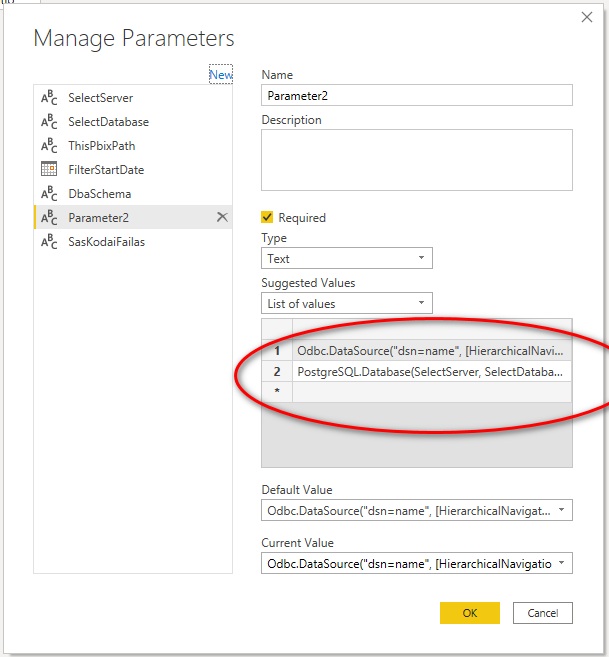Image resolution: width=609 pixels, height=657 pixels.
Task: Click the asterisk new row header
Action: [x=277, y=392]
